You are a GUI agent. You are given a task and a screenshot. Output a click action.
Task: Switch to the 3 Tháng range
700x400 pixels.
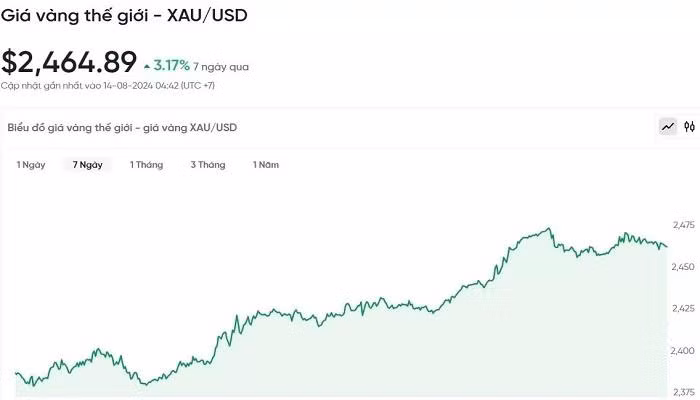tap(208, 164)
